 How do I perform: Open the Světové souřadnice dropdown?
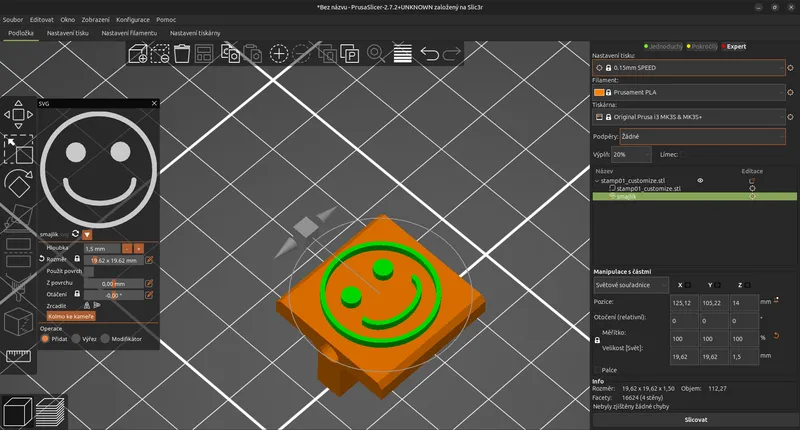631,285
